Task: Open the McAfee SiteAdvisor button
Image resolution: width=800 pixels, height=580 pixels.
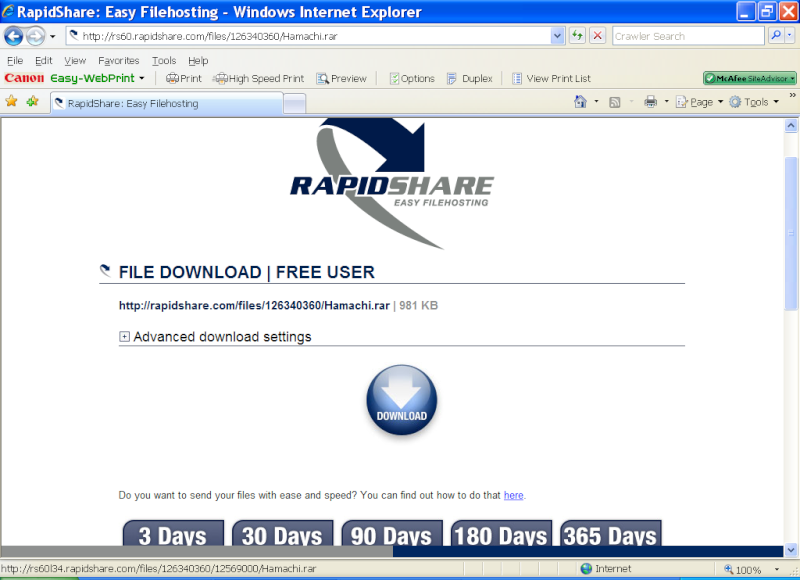Action: click(x=749, y=78)
